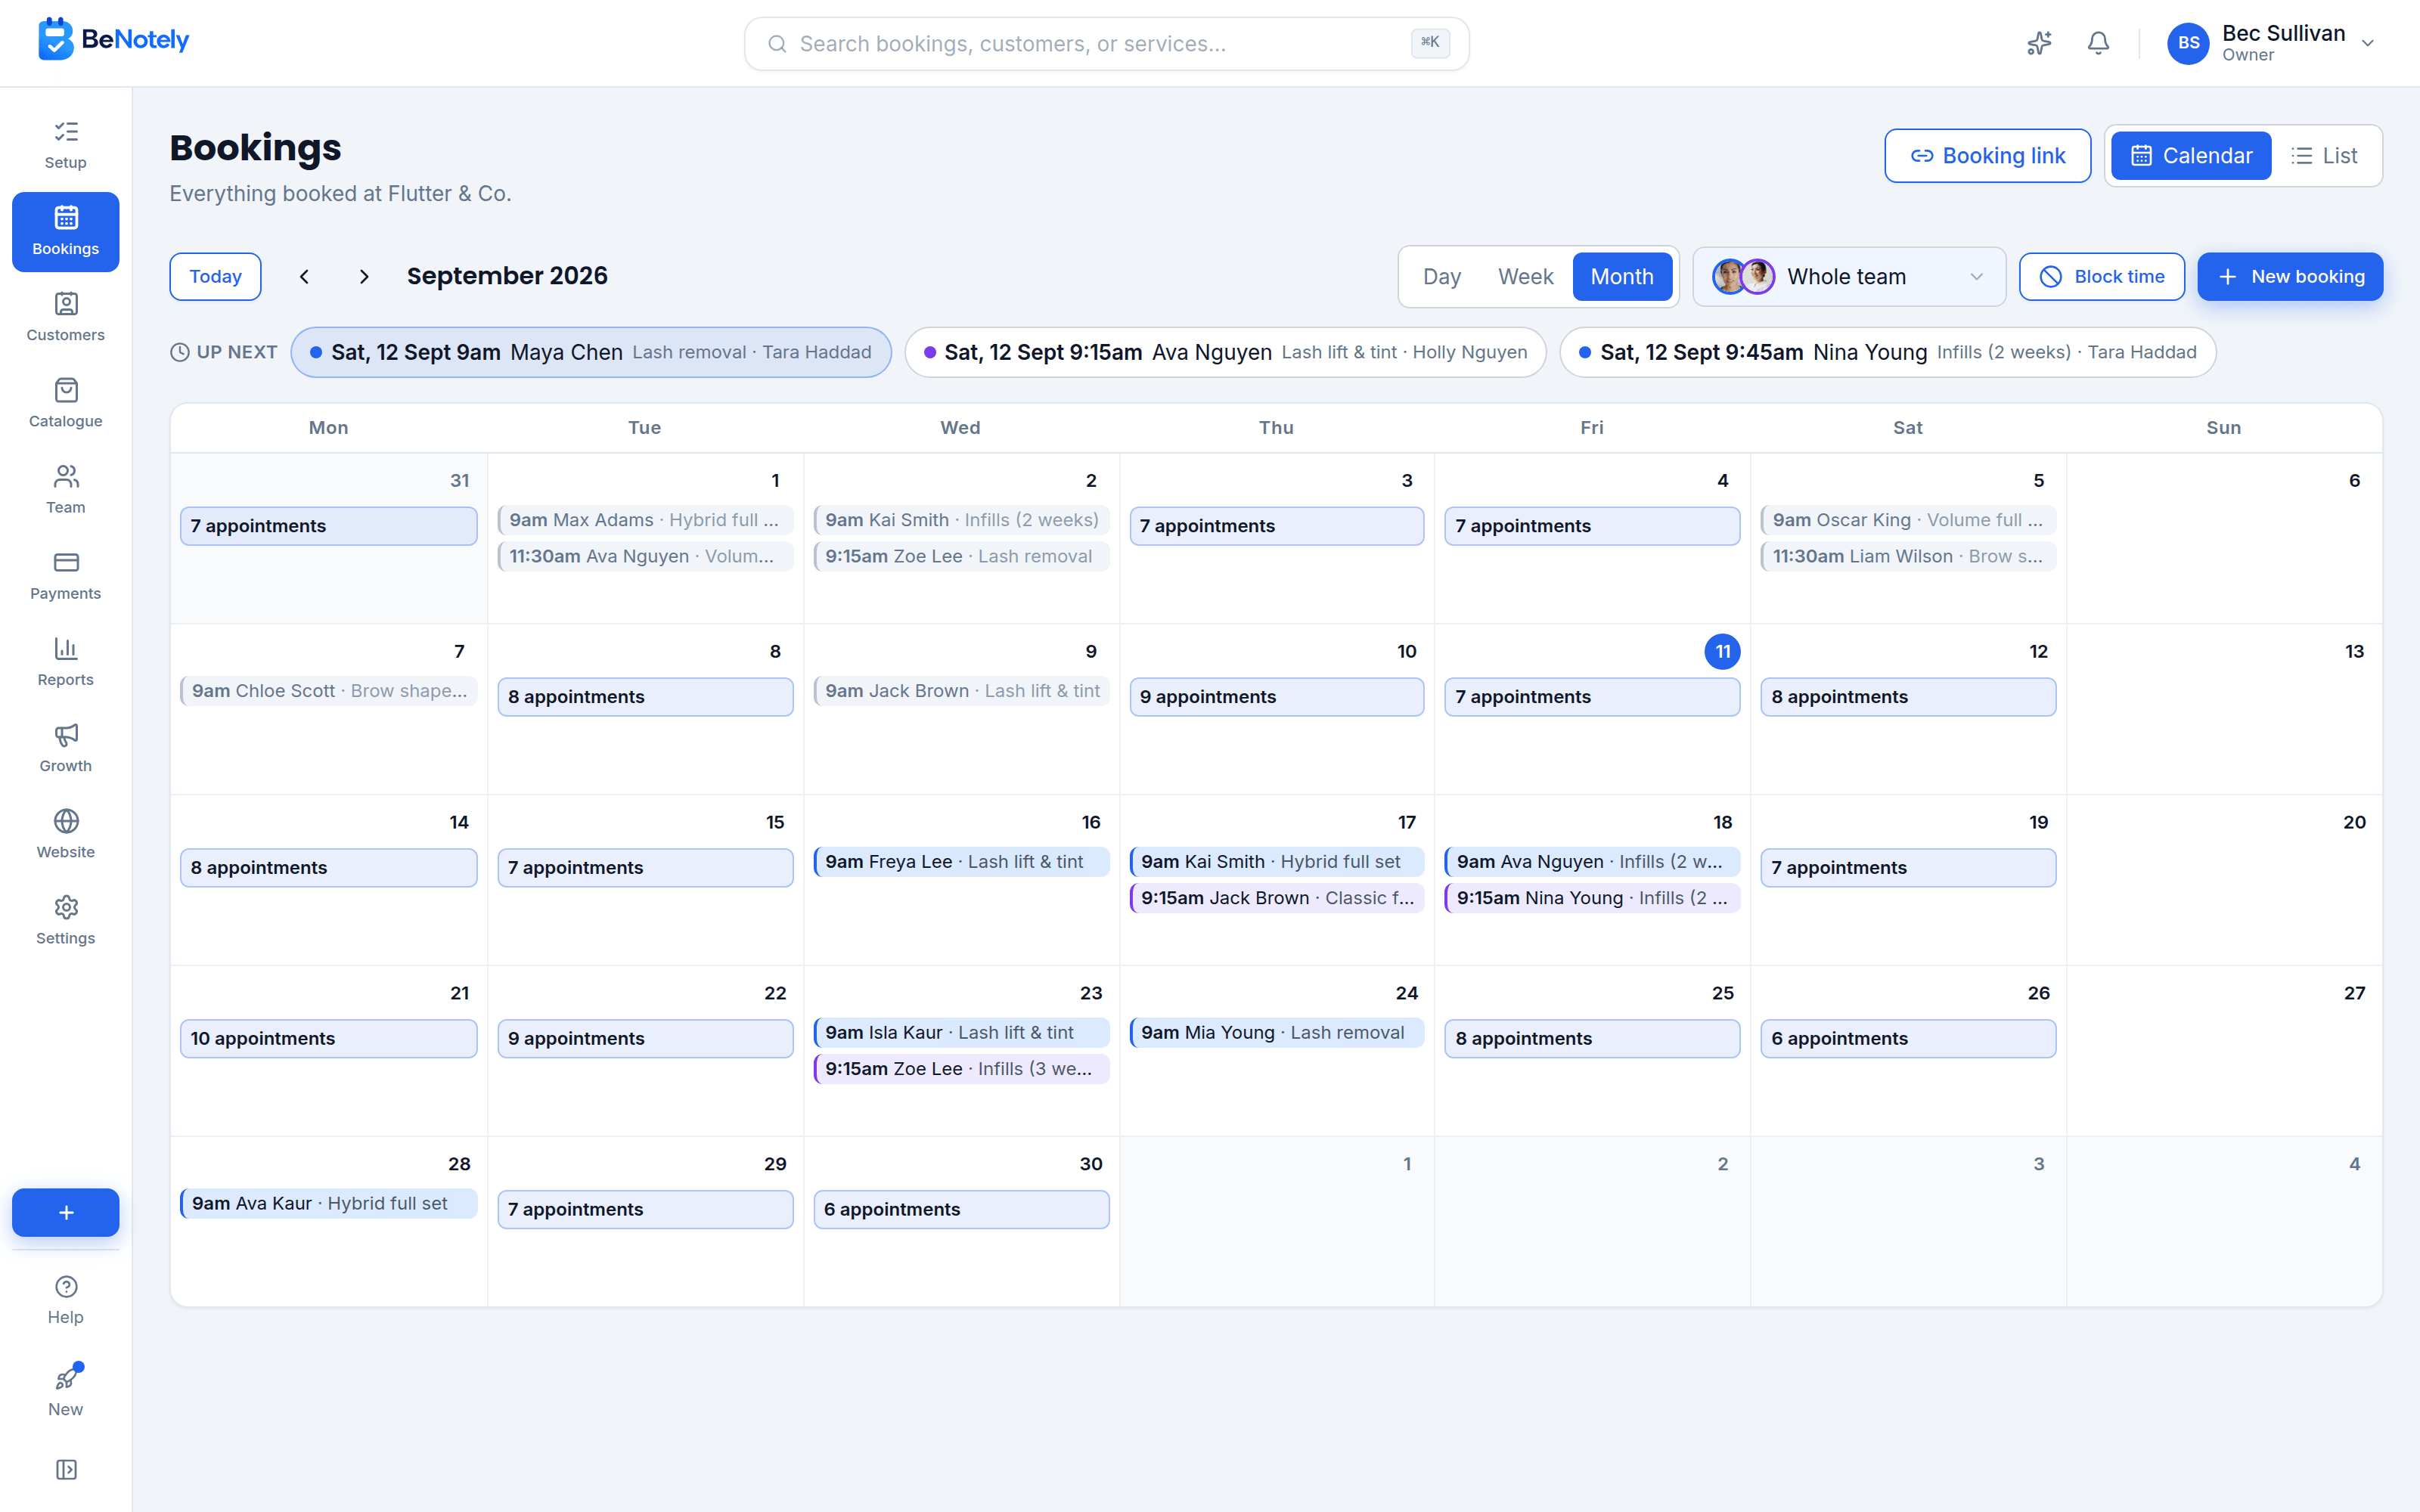Open 9:15am Nina Young Infills booking on 18th

point(1592,898)
